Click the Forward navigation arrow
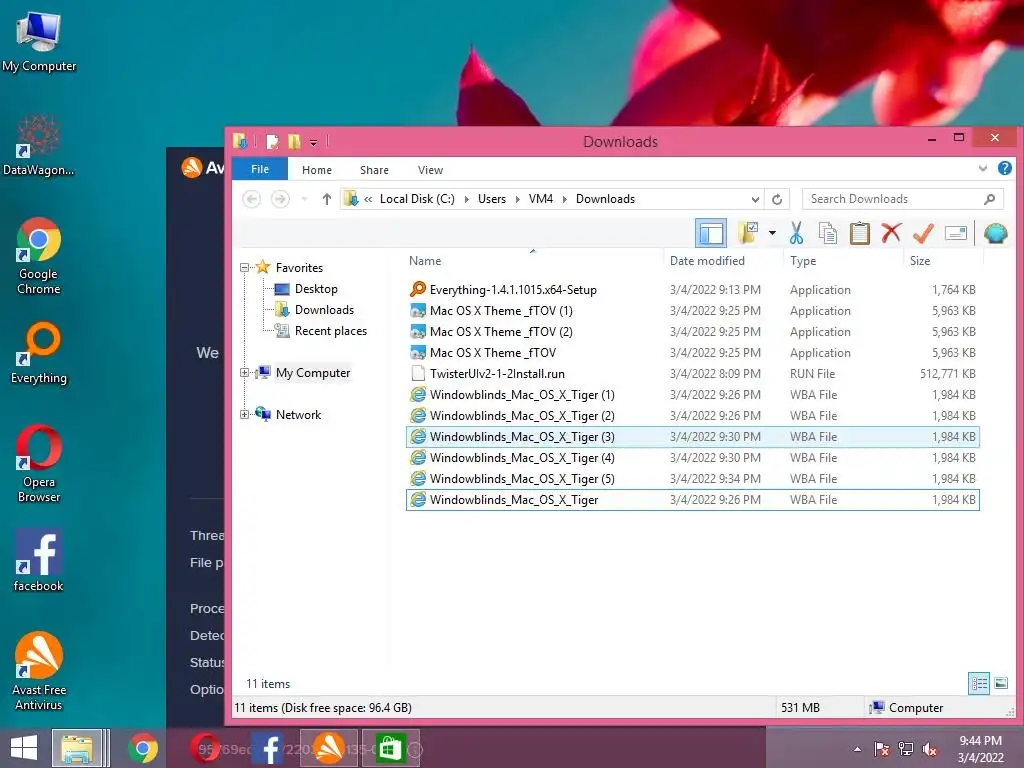Image resolution: width=1024 pixels, height=768 pixels. click(x=280, y=199)
